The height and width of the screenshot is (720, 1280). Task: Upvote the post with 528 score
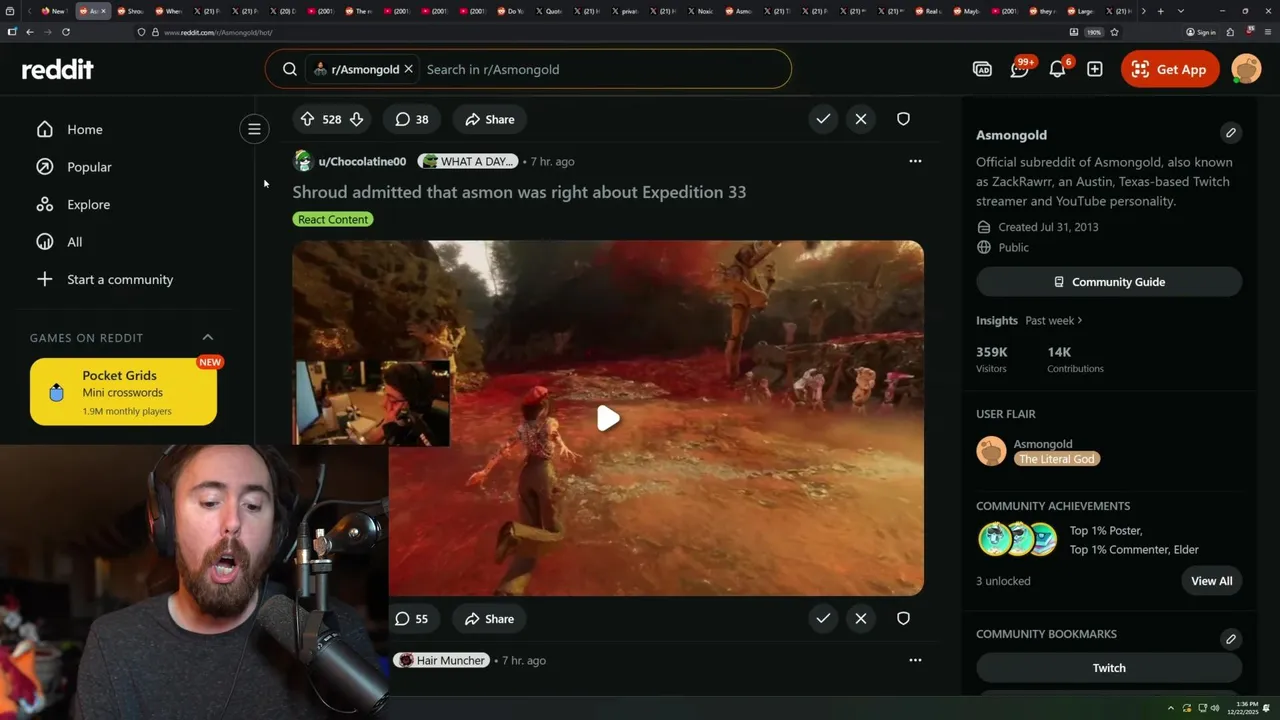(x=307, y=119)
